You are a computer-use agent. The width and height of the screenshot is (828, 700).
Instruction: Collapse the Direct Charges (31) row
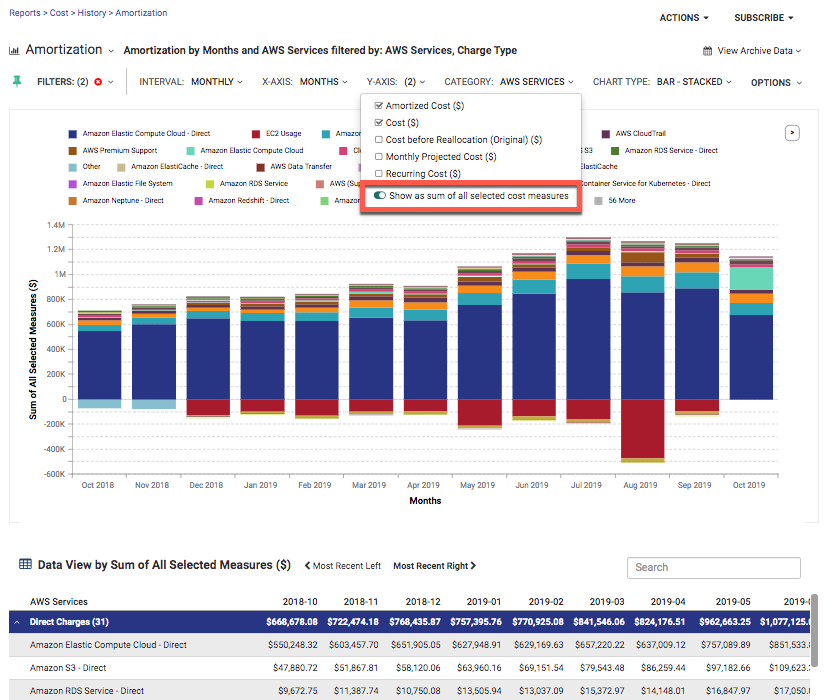pyautogui.click(x=17, y=622)
